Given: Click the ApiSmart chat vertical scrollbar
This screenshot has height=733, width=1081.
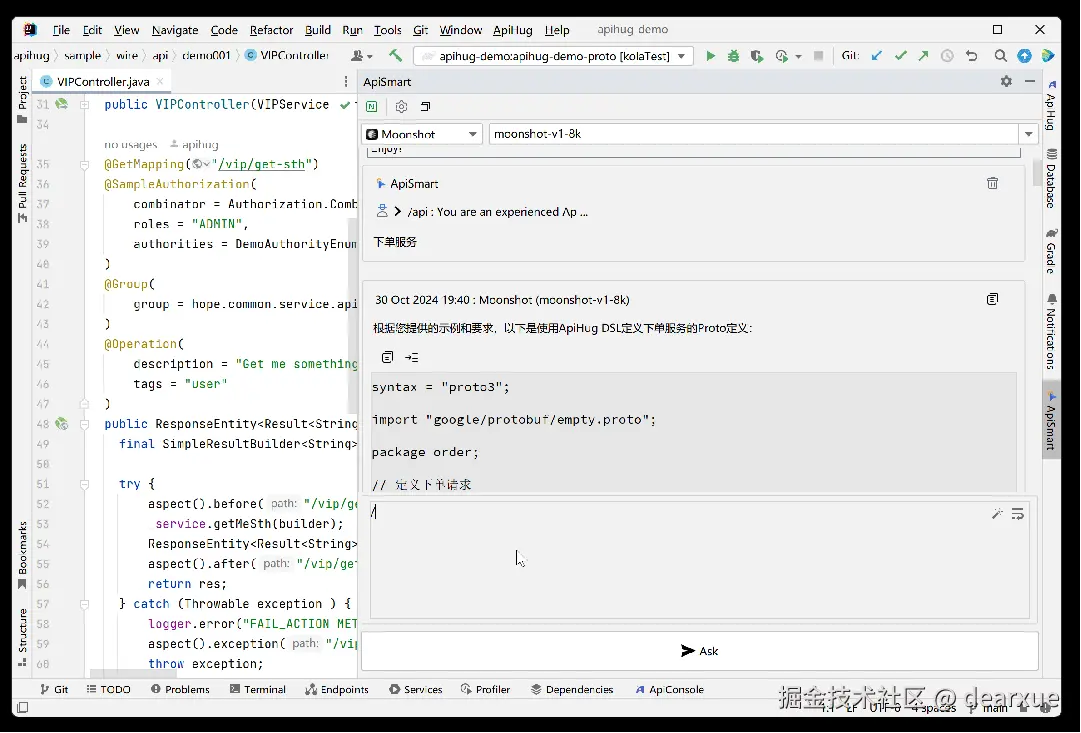Looking at the screenshot, I should [1037, 173].
